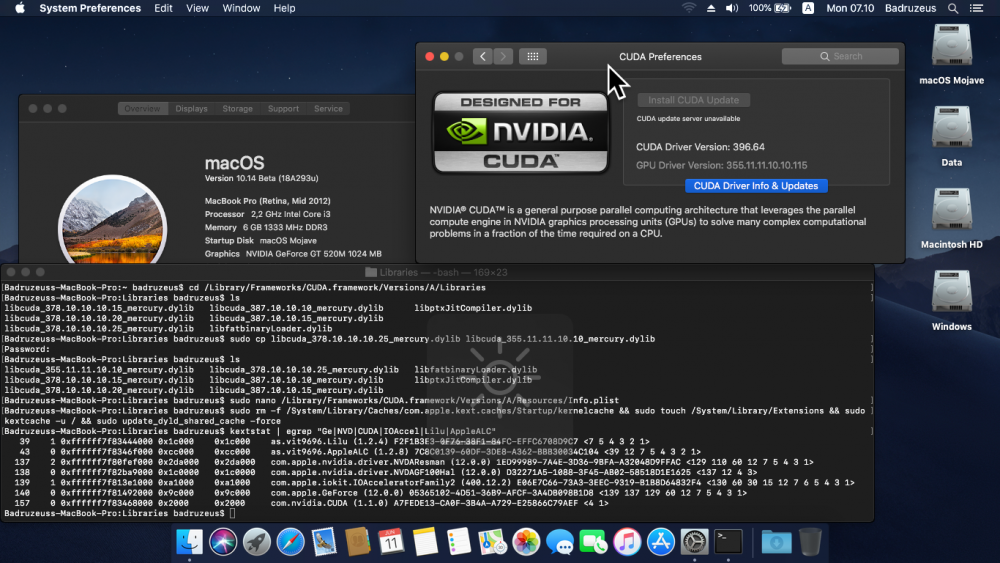Select Macintosh HD drive on desktop
The image size is (1000, 563).
(952, 218)
